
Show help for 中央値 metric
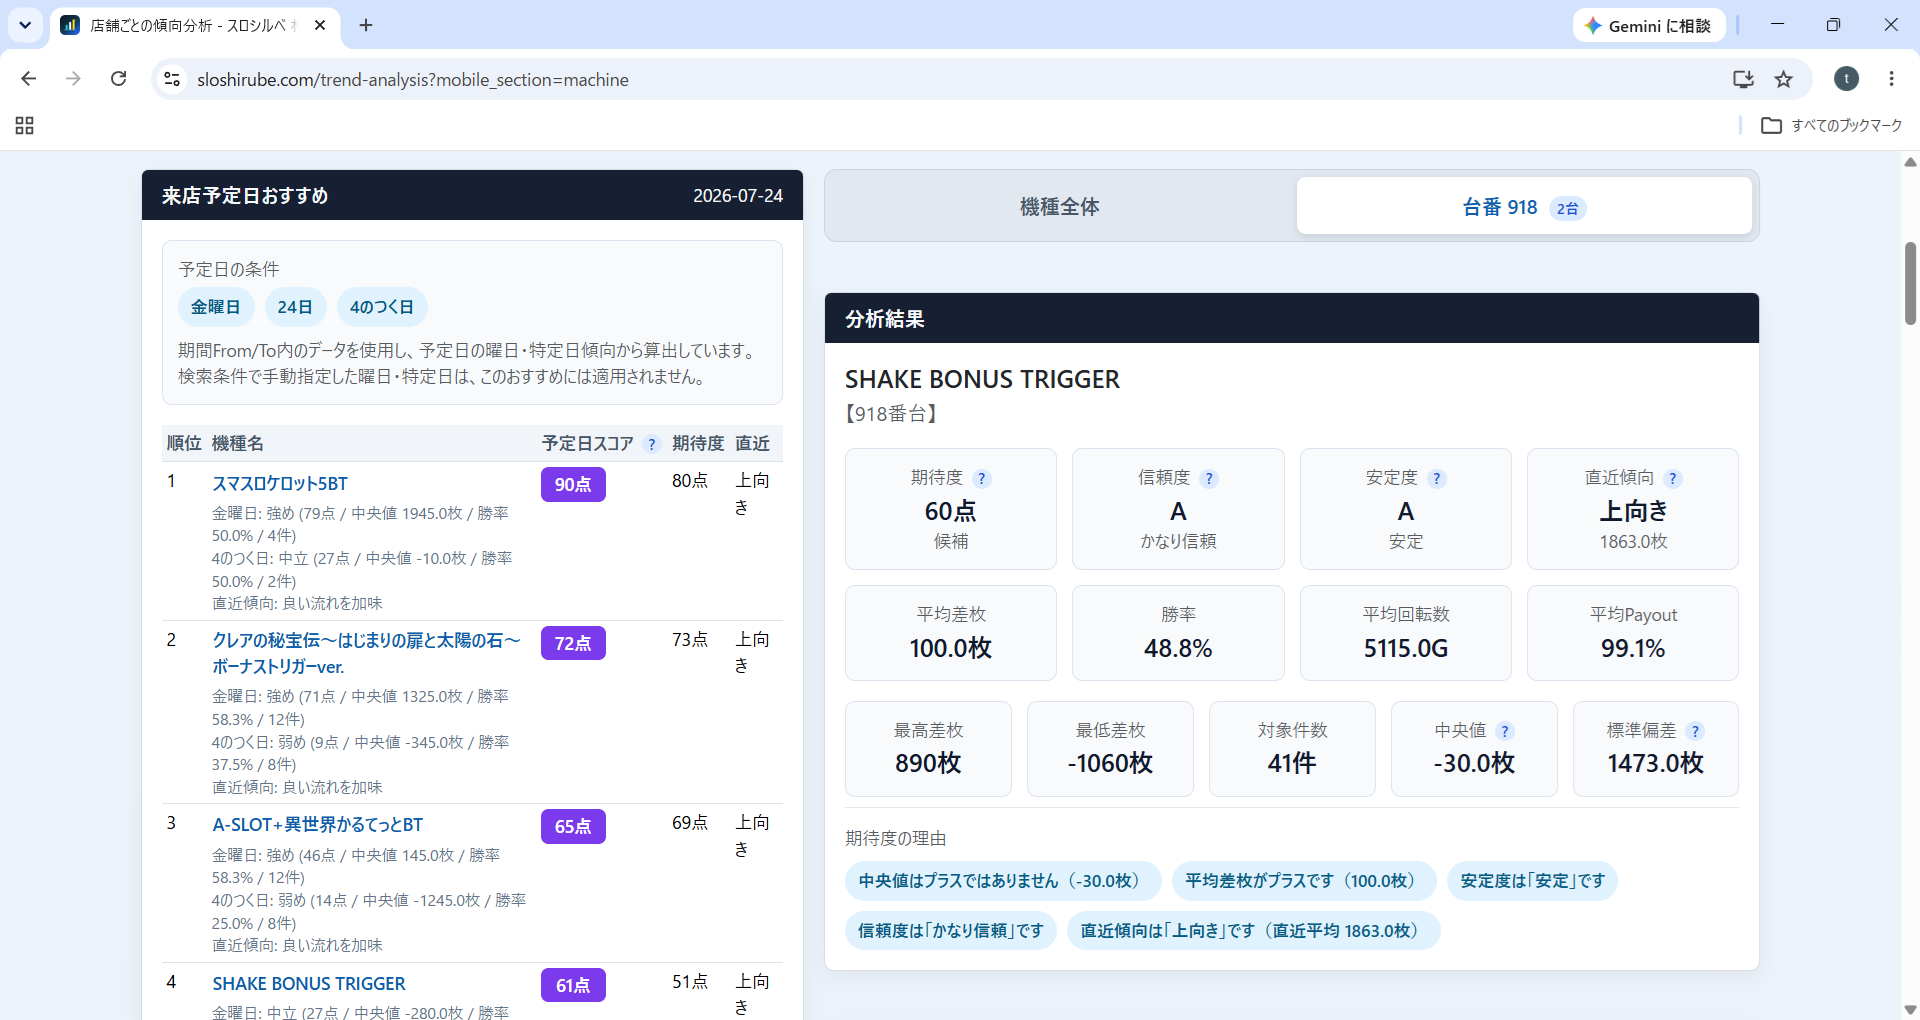point(1505,731)
